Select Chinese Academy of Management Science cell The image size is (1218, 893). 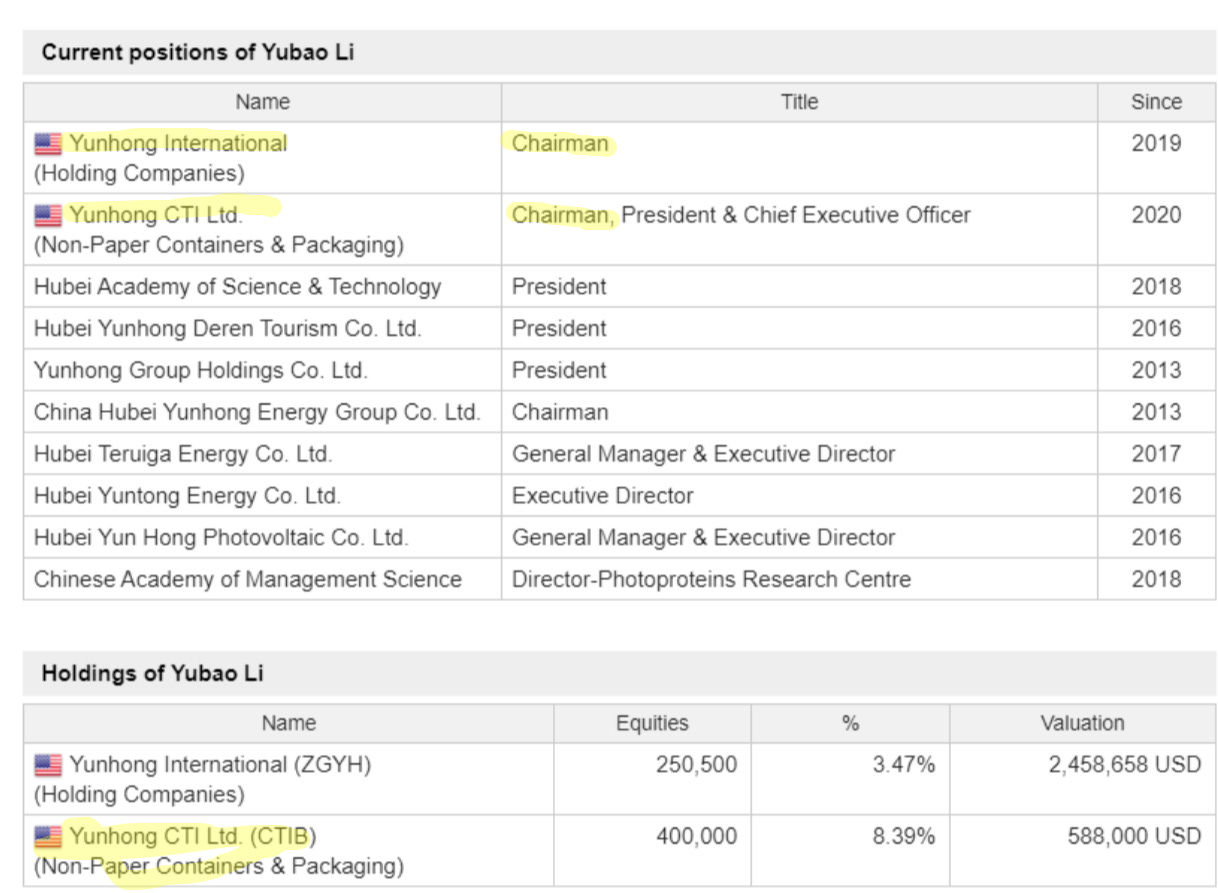[262, 580]
